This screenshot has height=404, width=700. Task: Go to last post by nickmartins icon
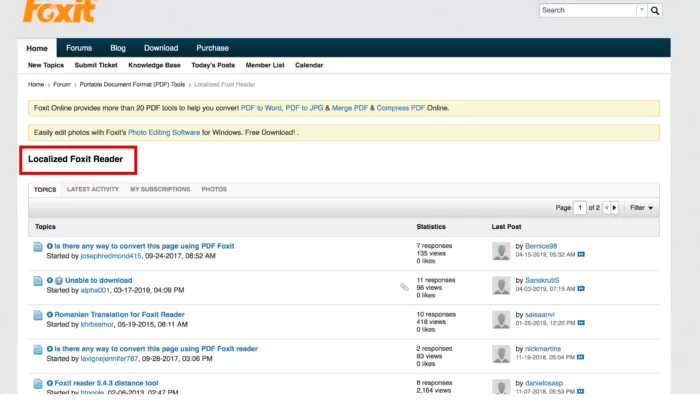click(580, 357)
